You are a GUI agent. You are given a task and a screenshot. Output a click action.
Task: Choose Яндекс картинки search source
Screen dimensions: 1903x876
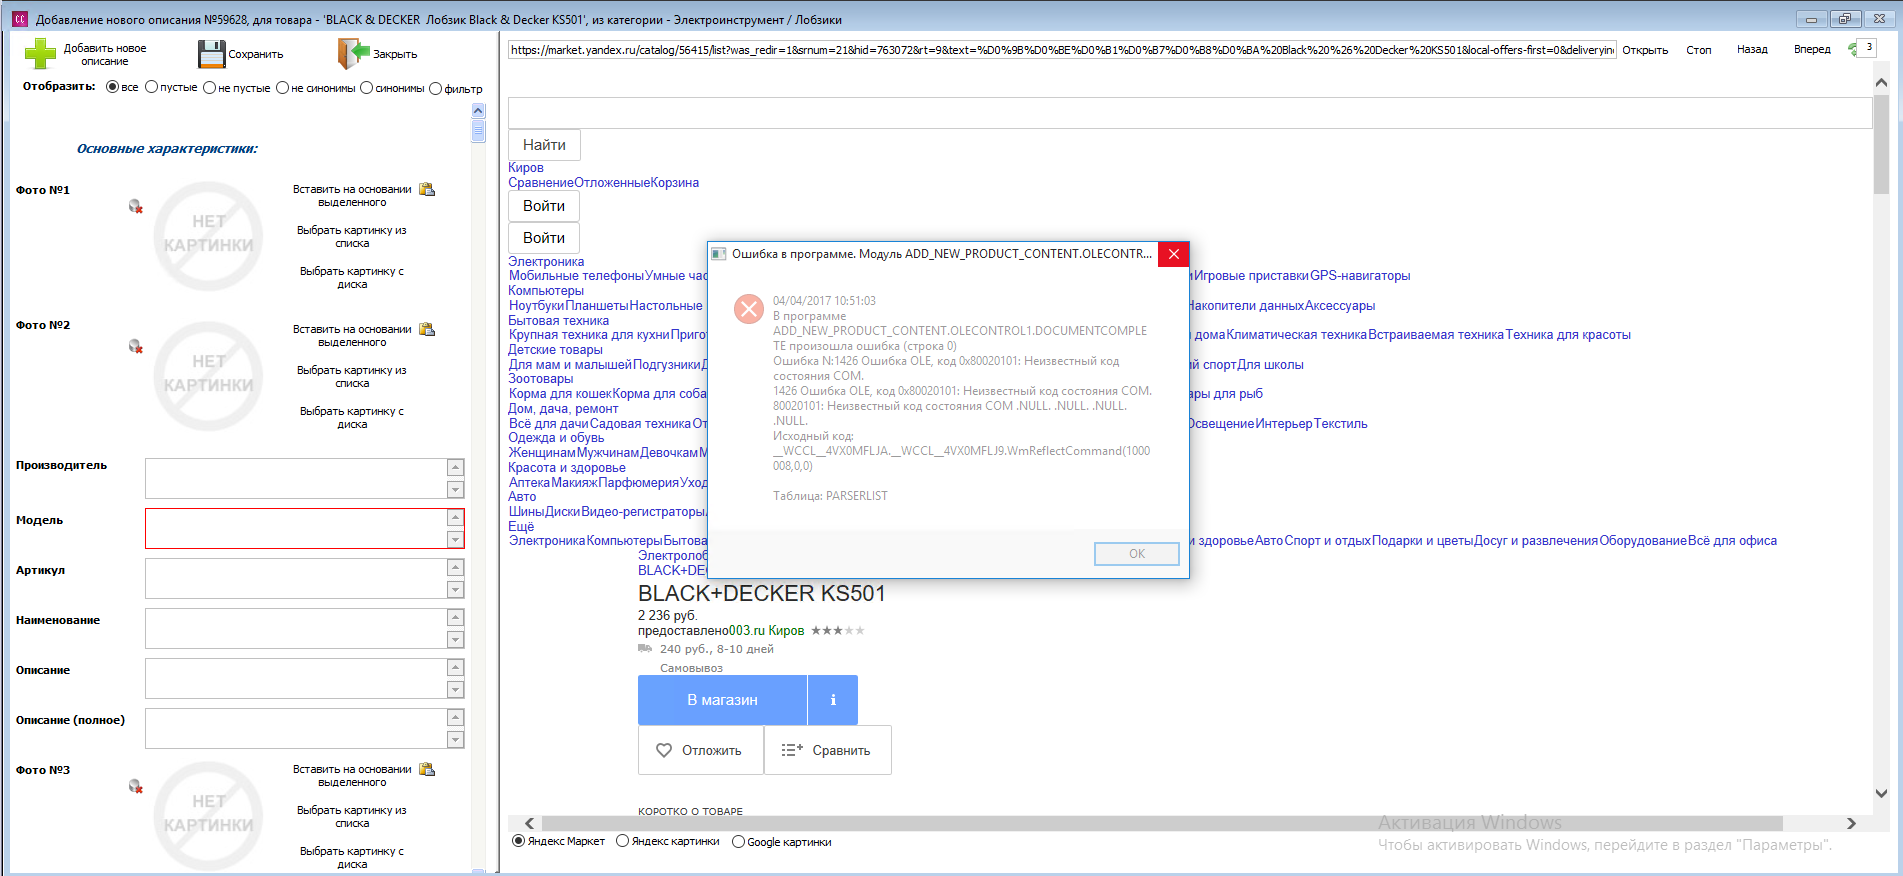click(623, 841)
